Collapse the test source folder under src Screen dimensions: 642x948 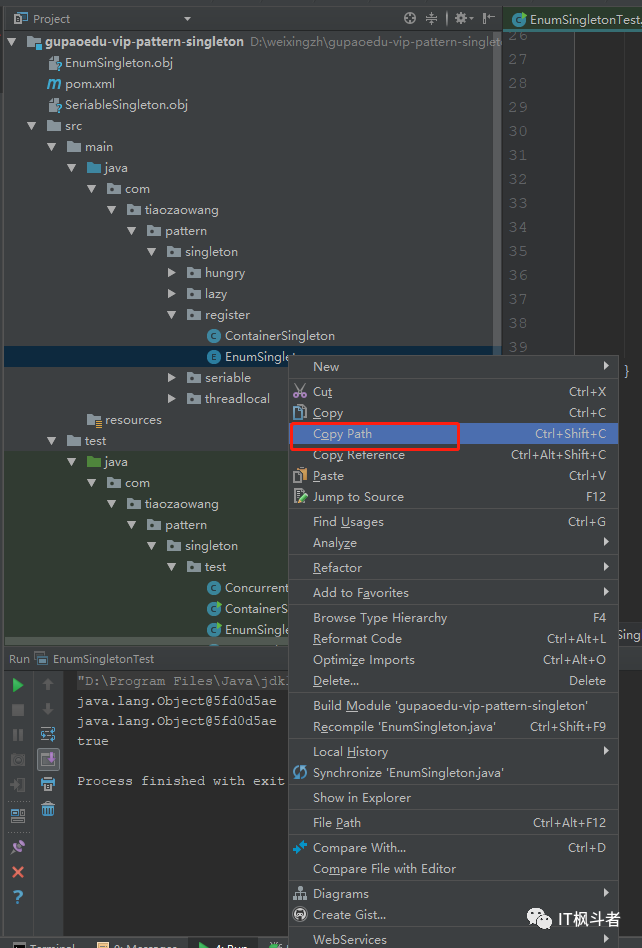pyautogui.click(x=51, y=441)
